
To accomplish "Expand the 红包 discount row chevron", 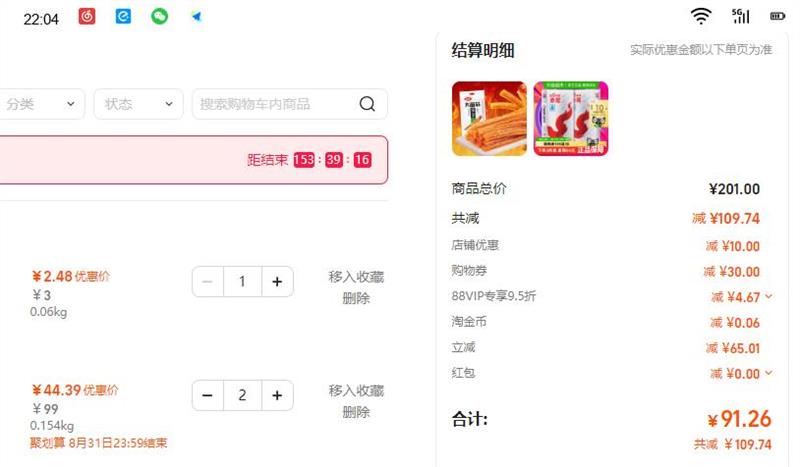I will pos(768,373).
